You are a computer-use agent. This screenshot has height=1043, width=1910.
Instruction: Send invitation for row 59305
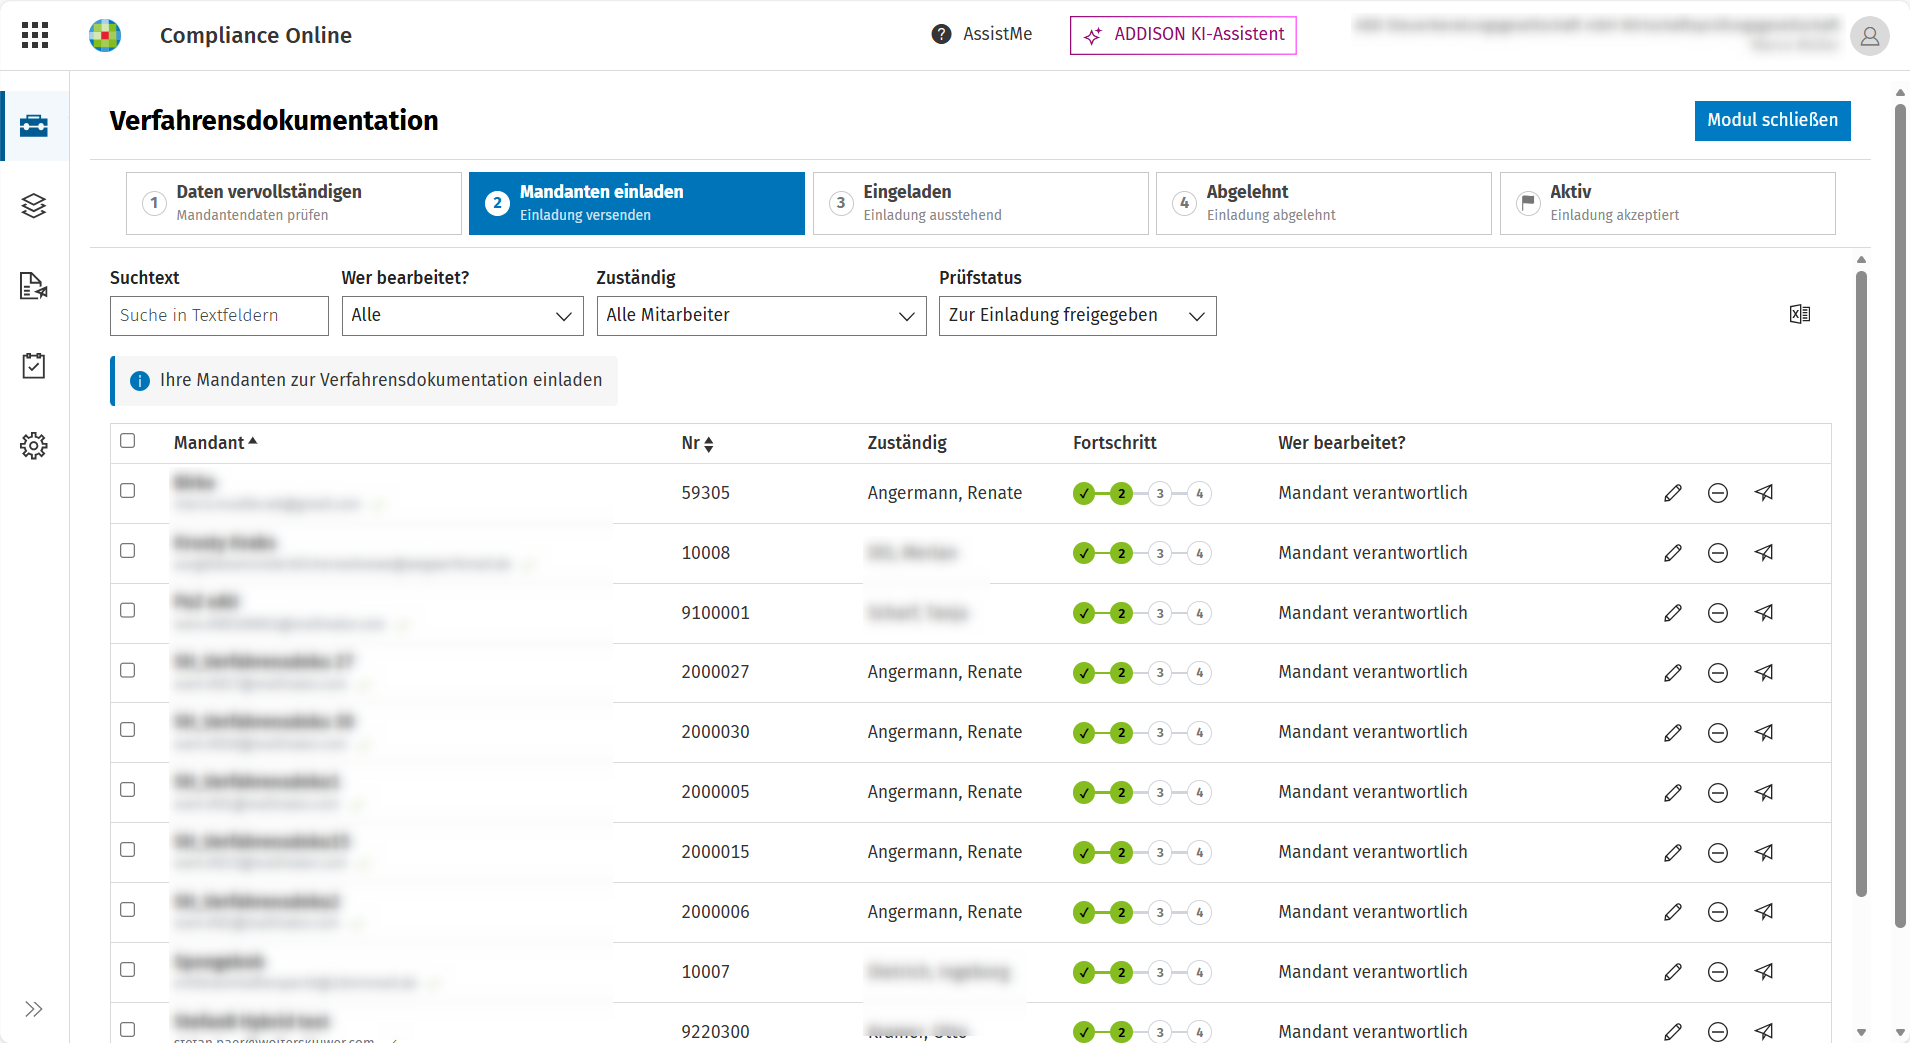tap(1764, 493)
